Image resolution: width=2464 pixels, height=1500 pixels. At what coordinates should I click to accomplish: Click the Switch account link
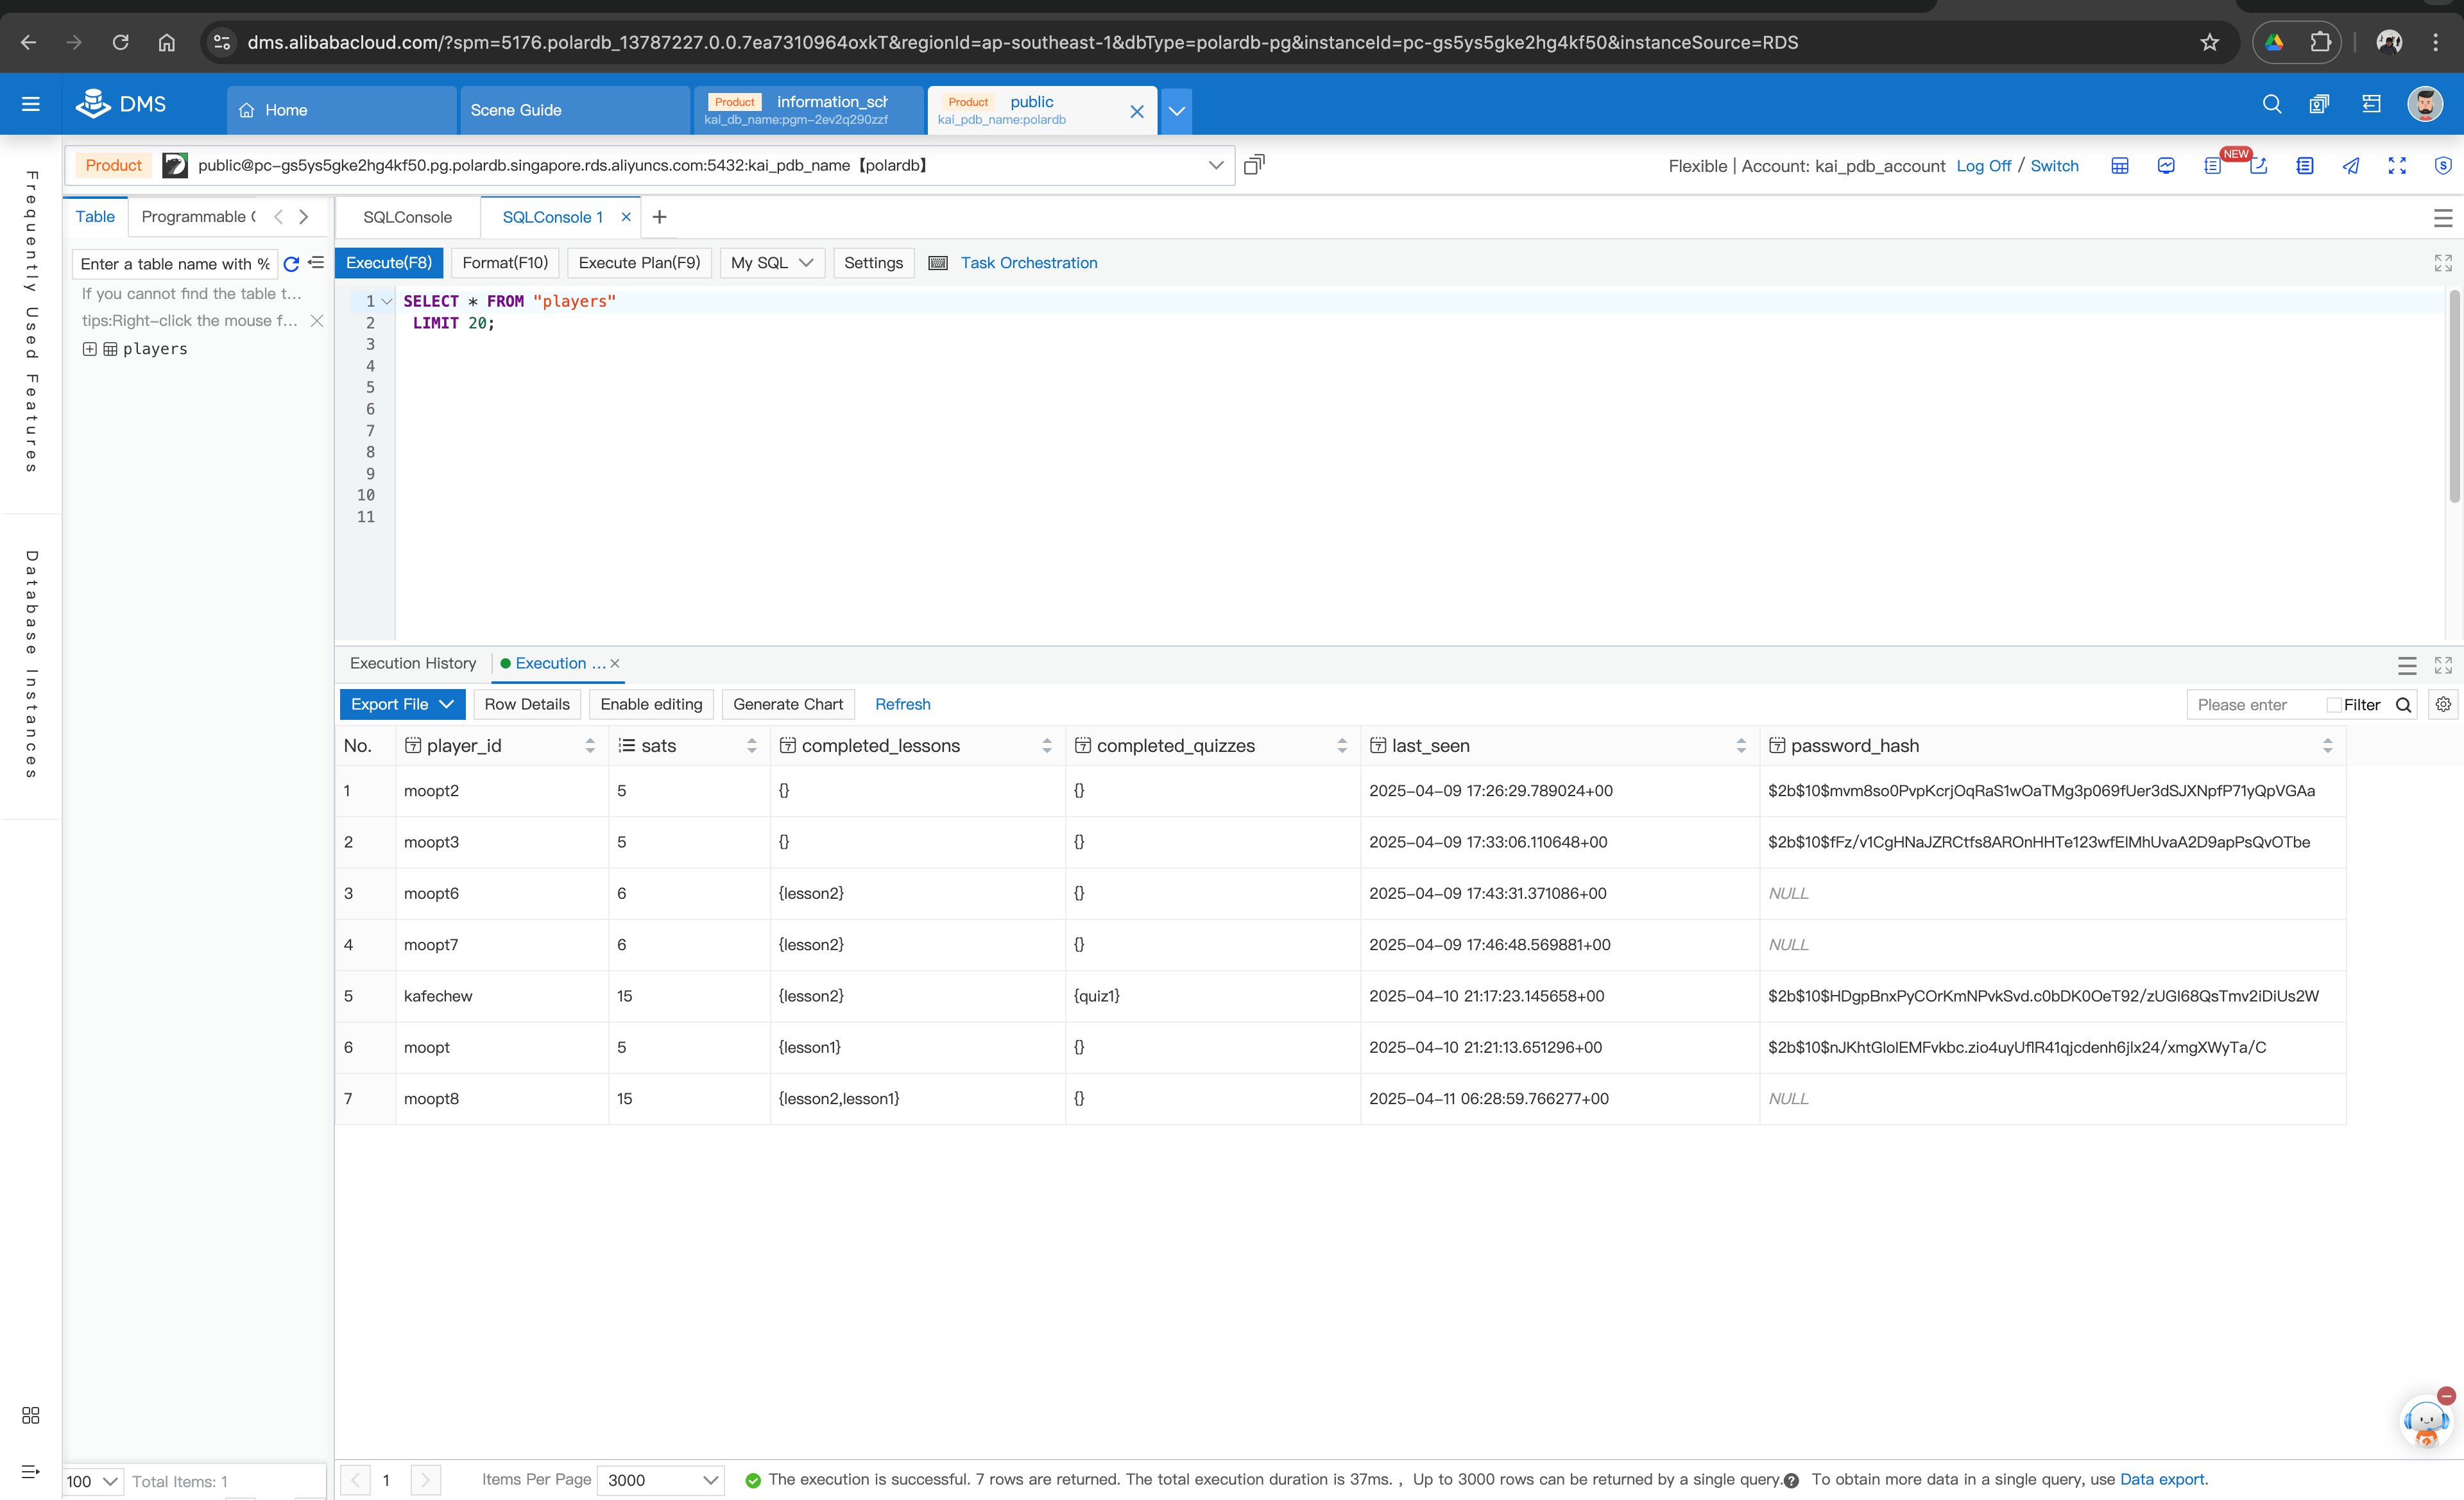[x=2054, y=166]
